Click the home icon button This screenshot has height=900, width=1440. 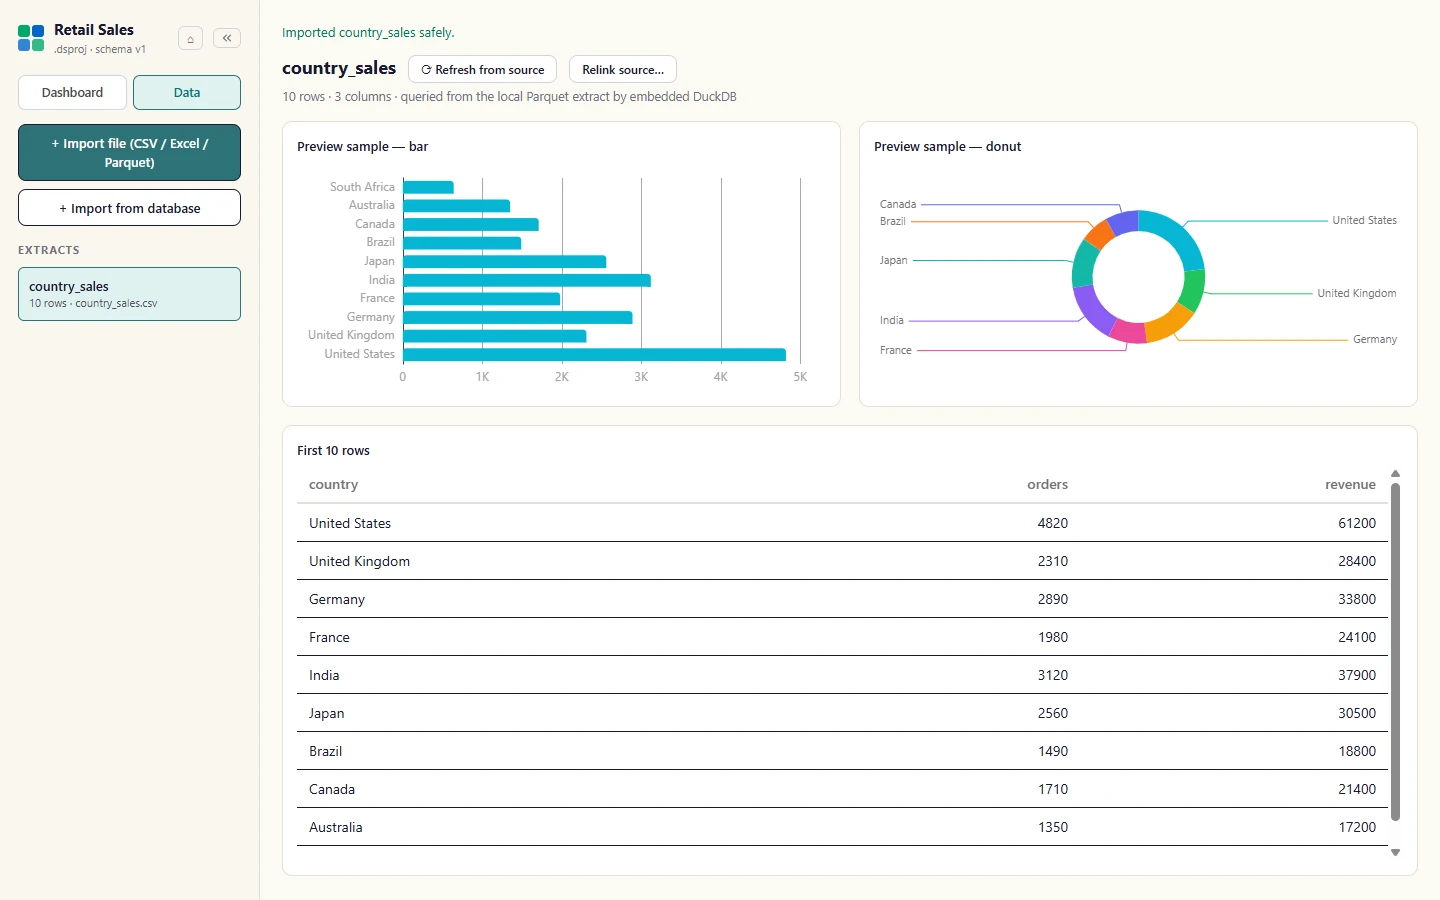point(190,38)
